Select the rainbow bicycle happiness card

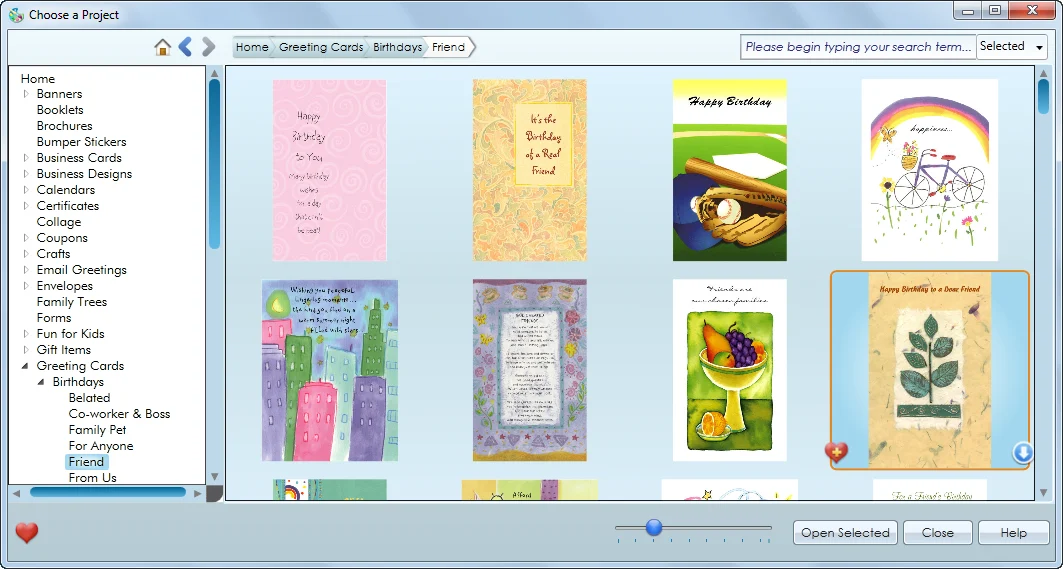pos(929,170)
